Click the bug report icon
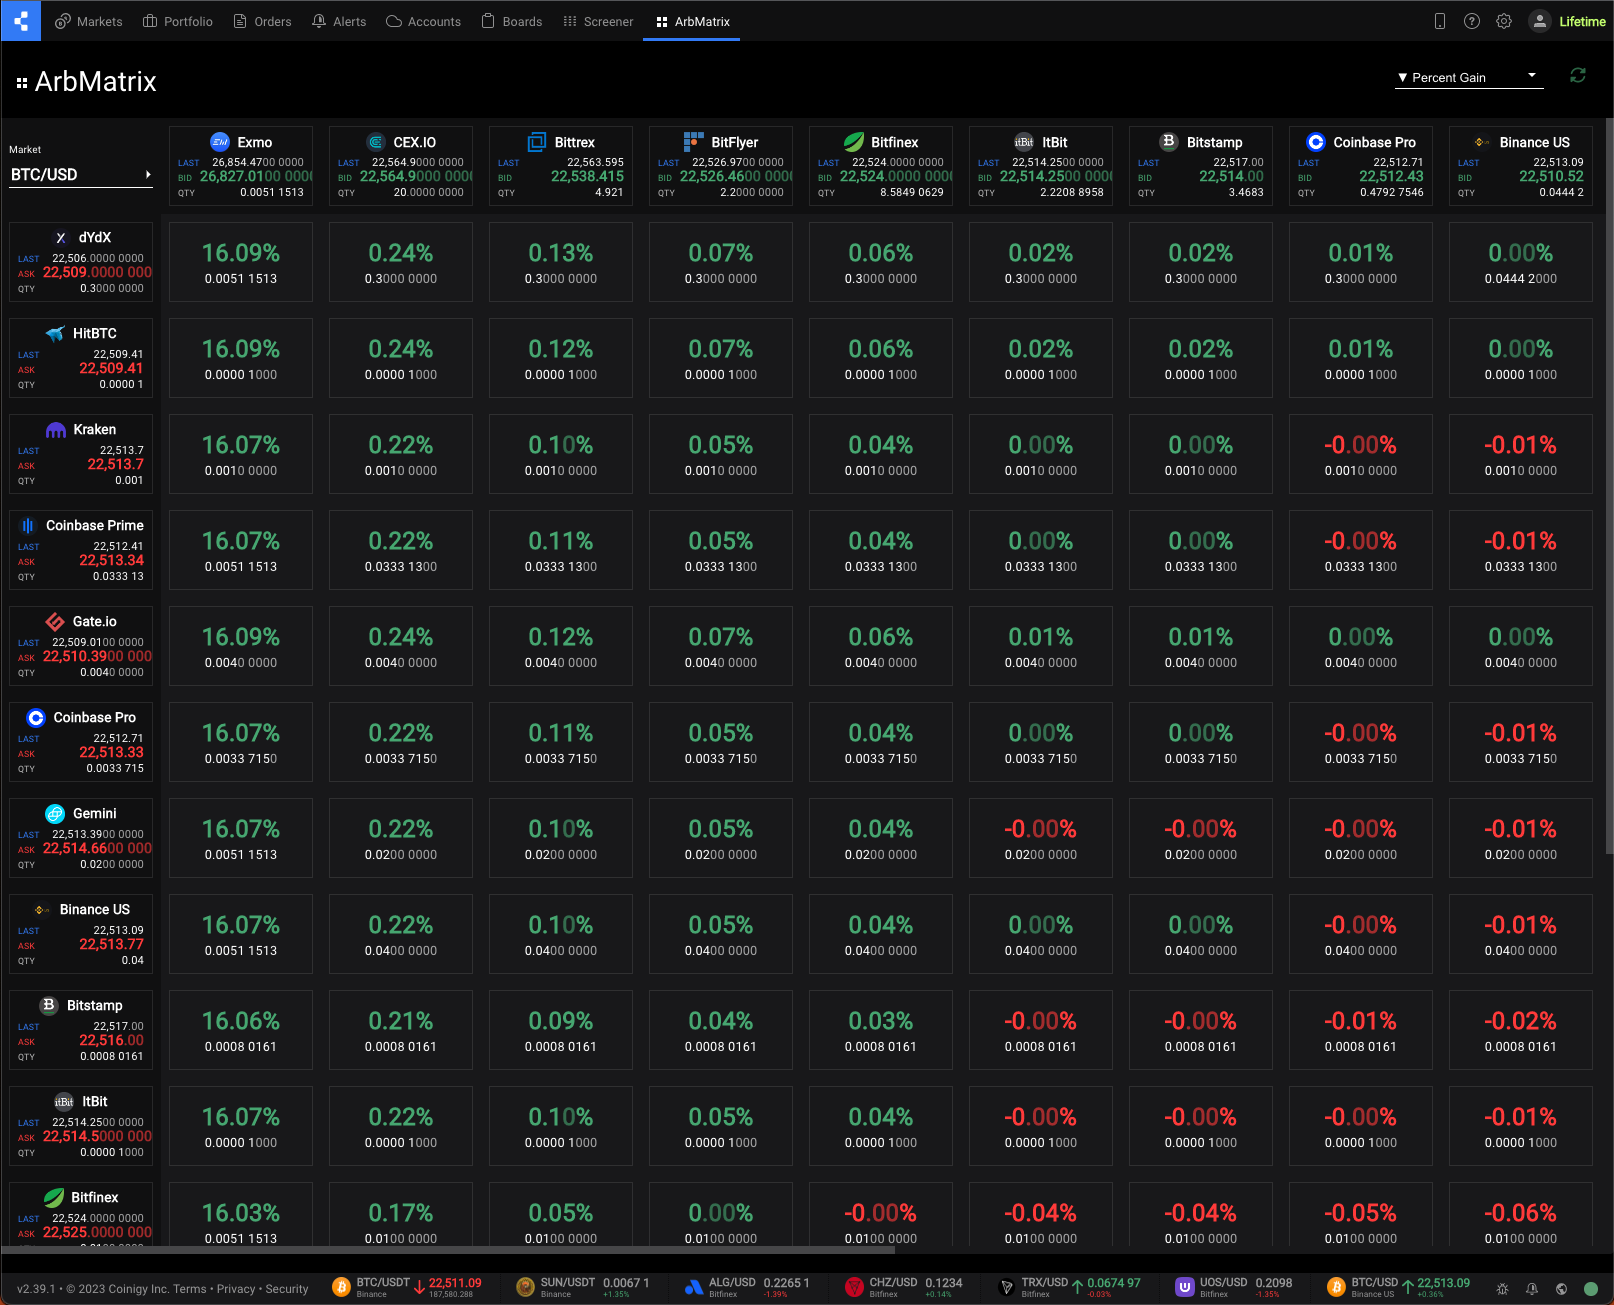 click(1502, 1289)
